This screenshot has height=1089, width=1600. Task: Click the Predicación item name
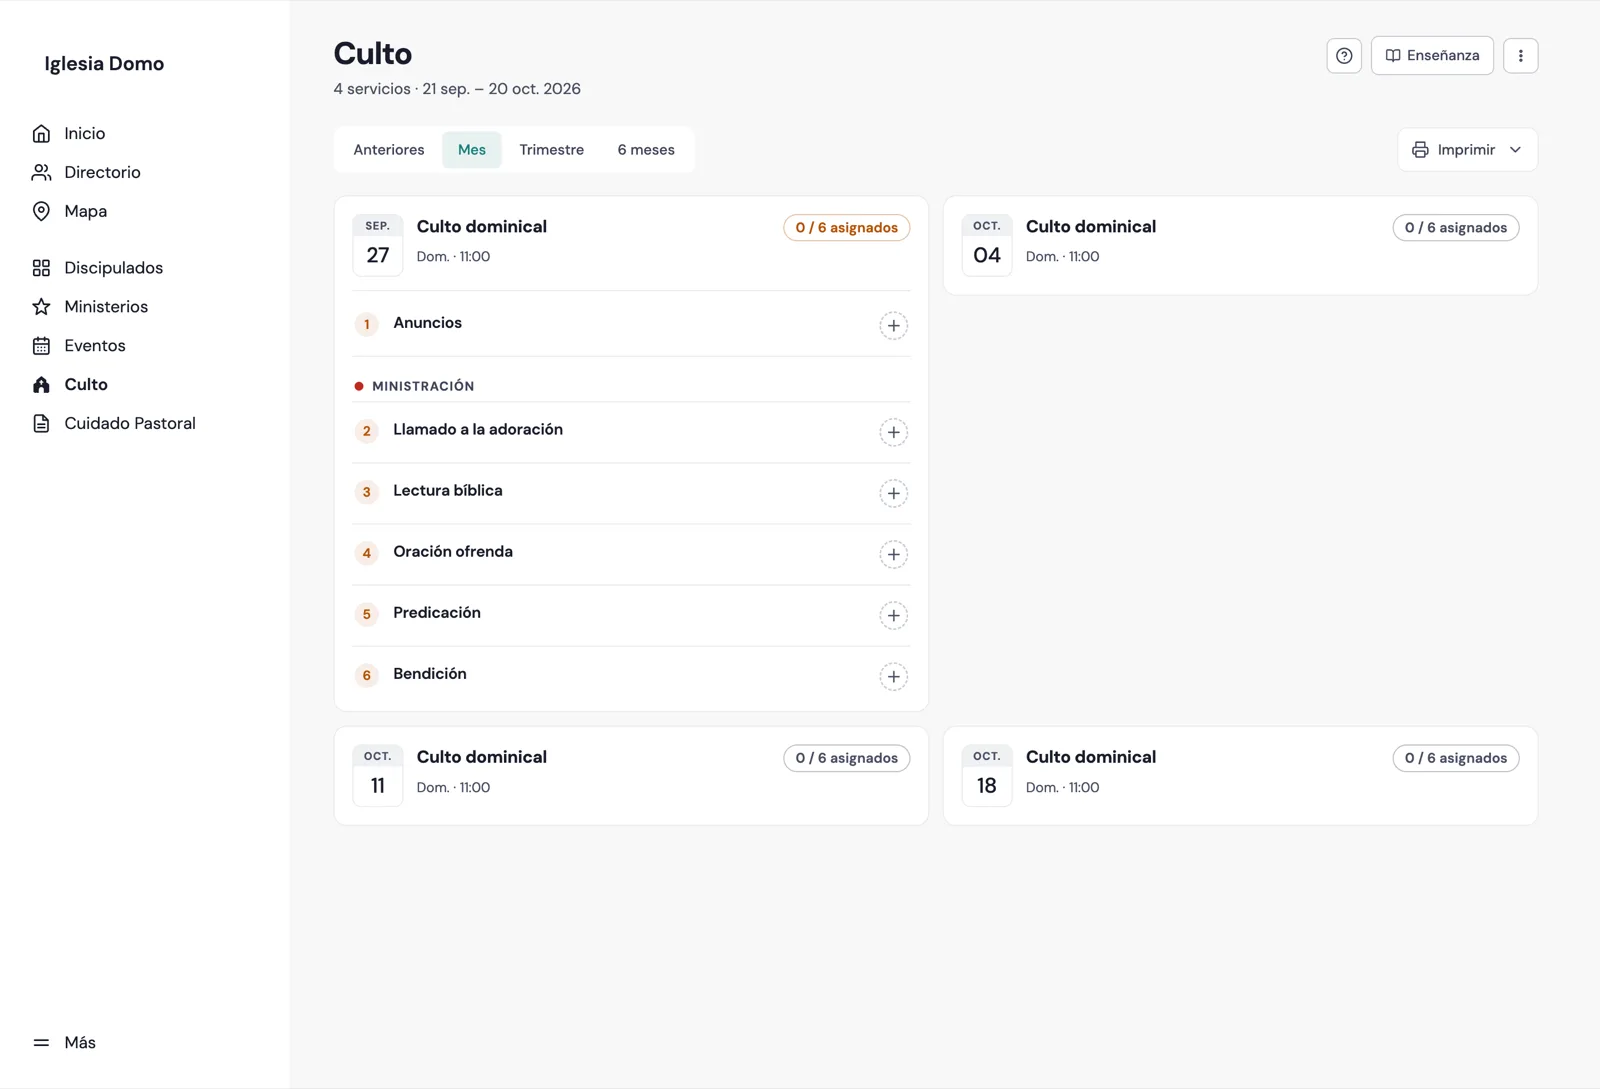point(437,613)
